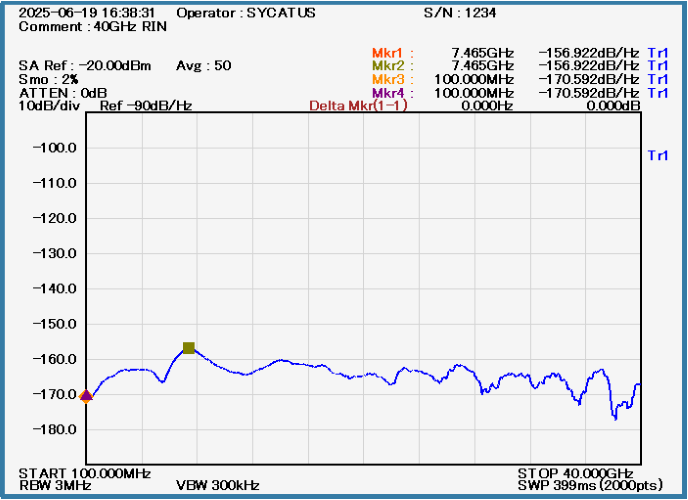Click the -160.0 Y-axis label

coord(55,359)
